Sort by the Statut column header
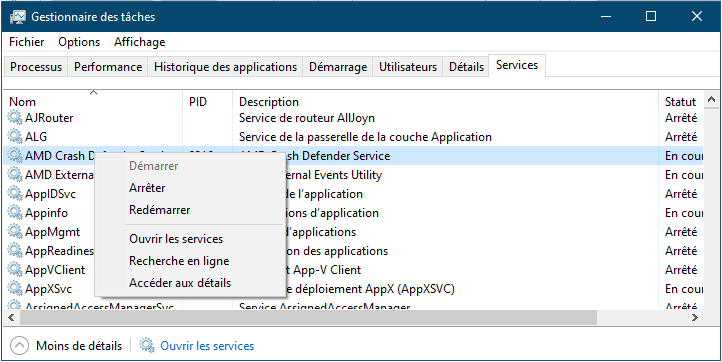Screen dimensions: 722x362 point(681,101)
